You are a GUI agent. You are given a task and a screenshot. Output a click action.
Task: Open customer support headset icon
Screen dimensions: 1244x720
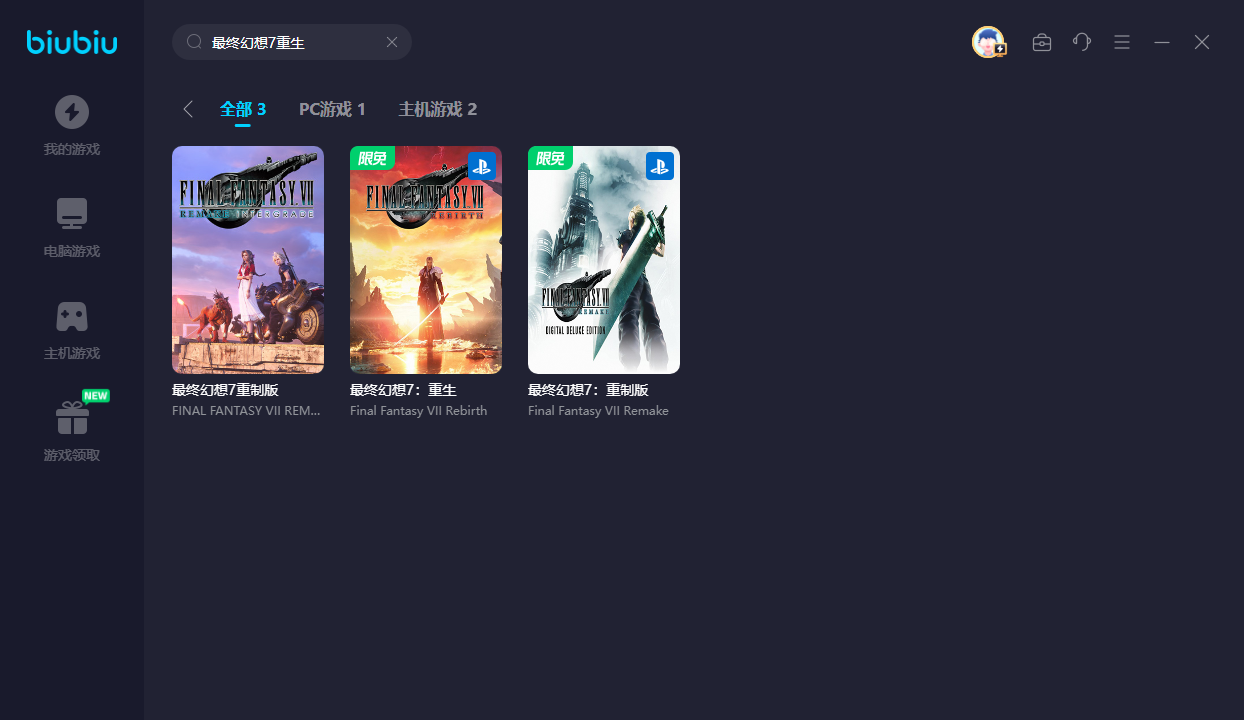[x=1082, y=42]
